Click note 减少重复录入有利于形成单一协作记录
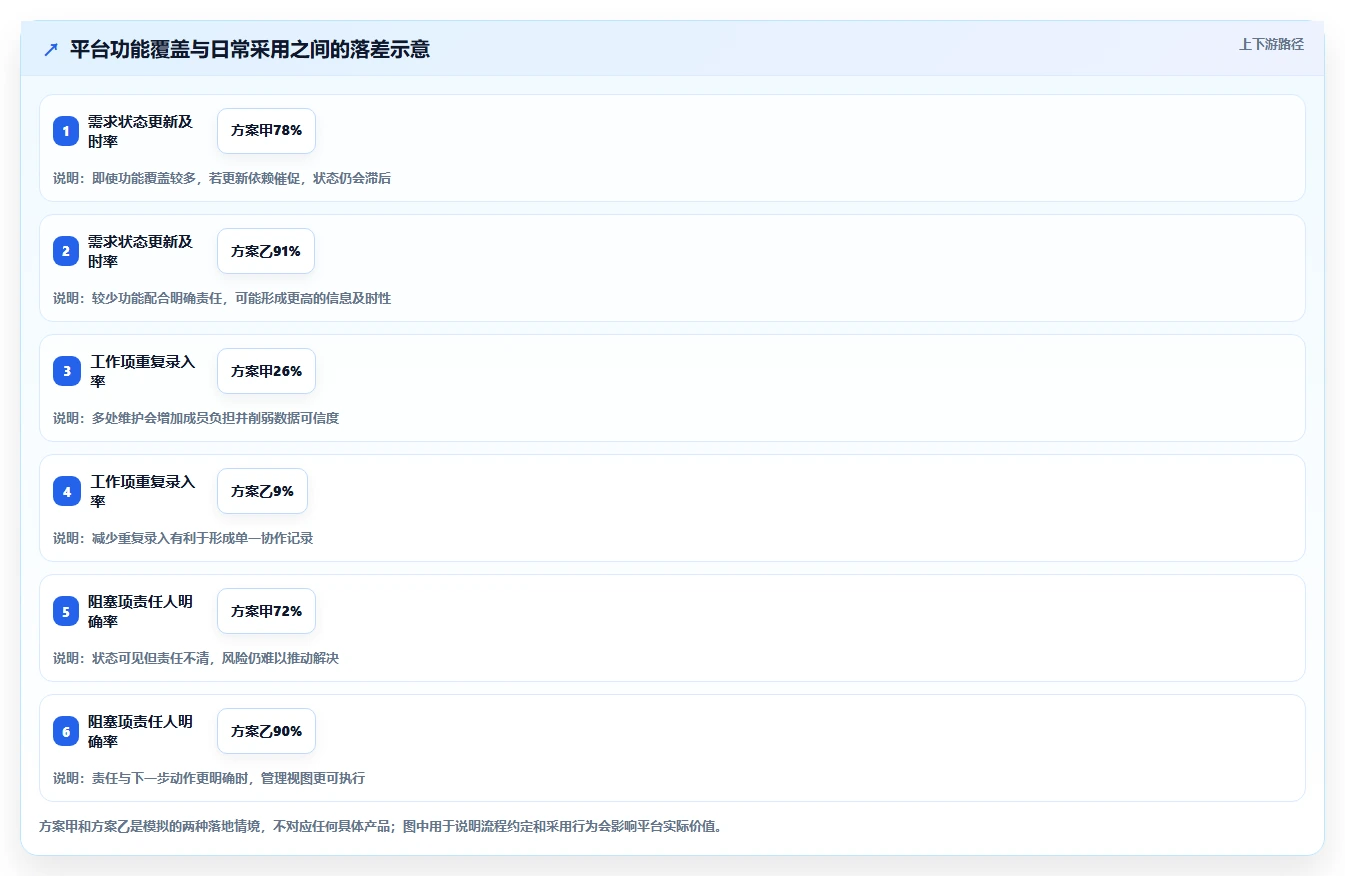 [x=183, y=538]
